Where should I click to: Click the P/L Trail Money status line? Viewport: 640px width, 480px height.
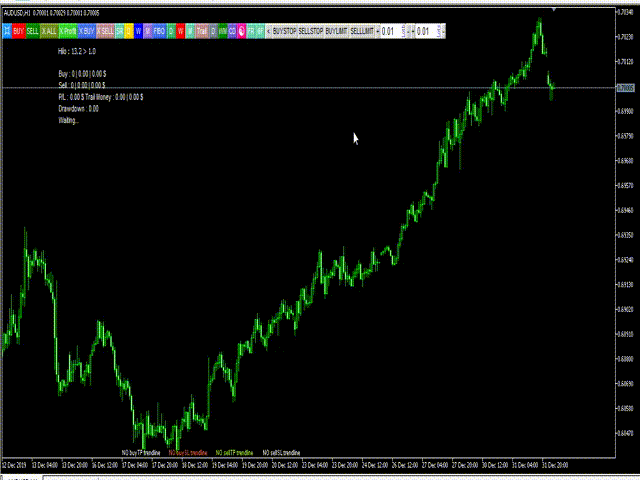point(100,97)
